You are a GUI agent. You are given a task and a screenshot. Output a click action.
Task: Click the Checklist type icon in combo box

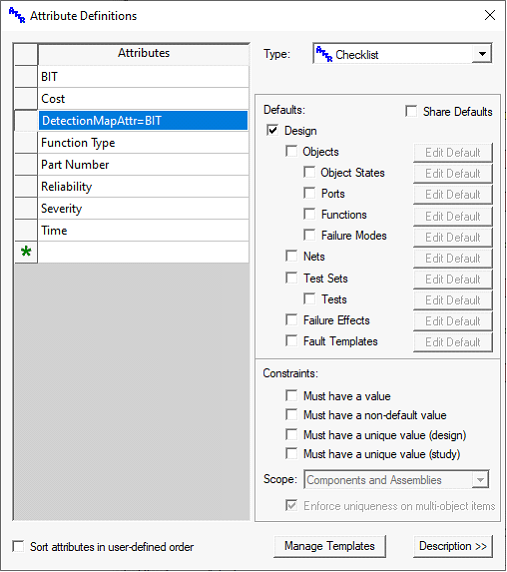pos(324,54)
